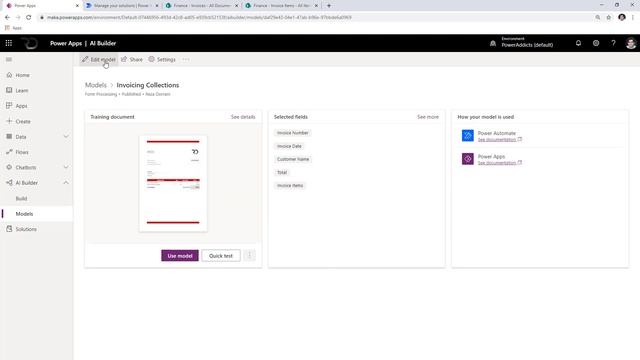Click the browser forward arrow

[18, 18]
